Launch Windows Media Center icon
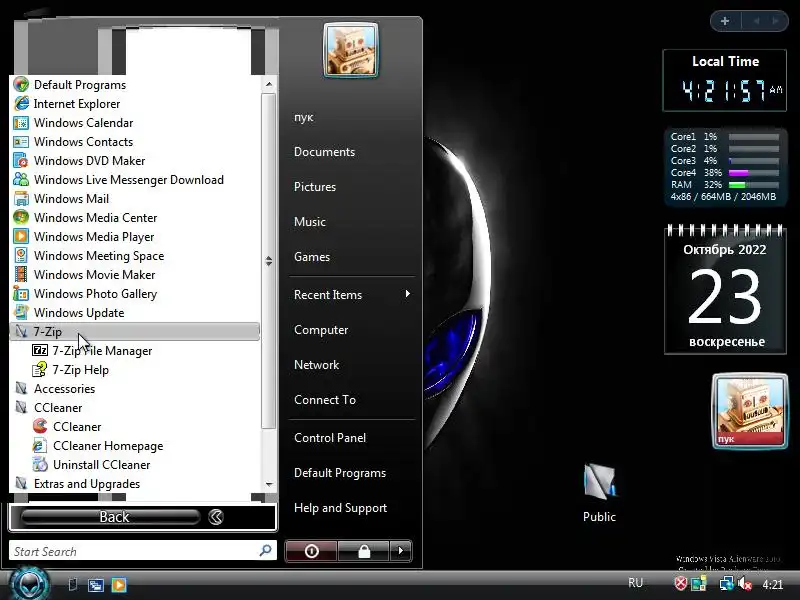Image resolution: width=800 pixels, height=600 pixels. tap(21, 217)
